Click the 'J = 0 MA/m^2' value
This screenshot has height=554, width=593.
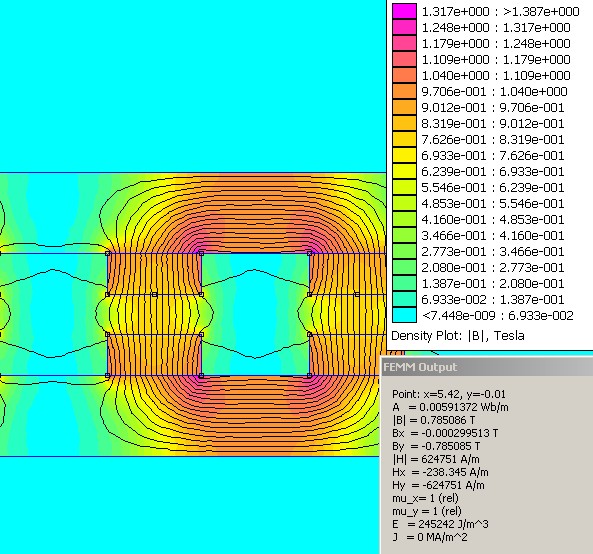(x=430, y=537)
